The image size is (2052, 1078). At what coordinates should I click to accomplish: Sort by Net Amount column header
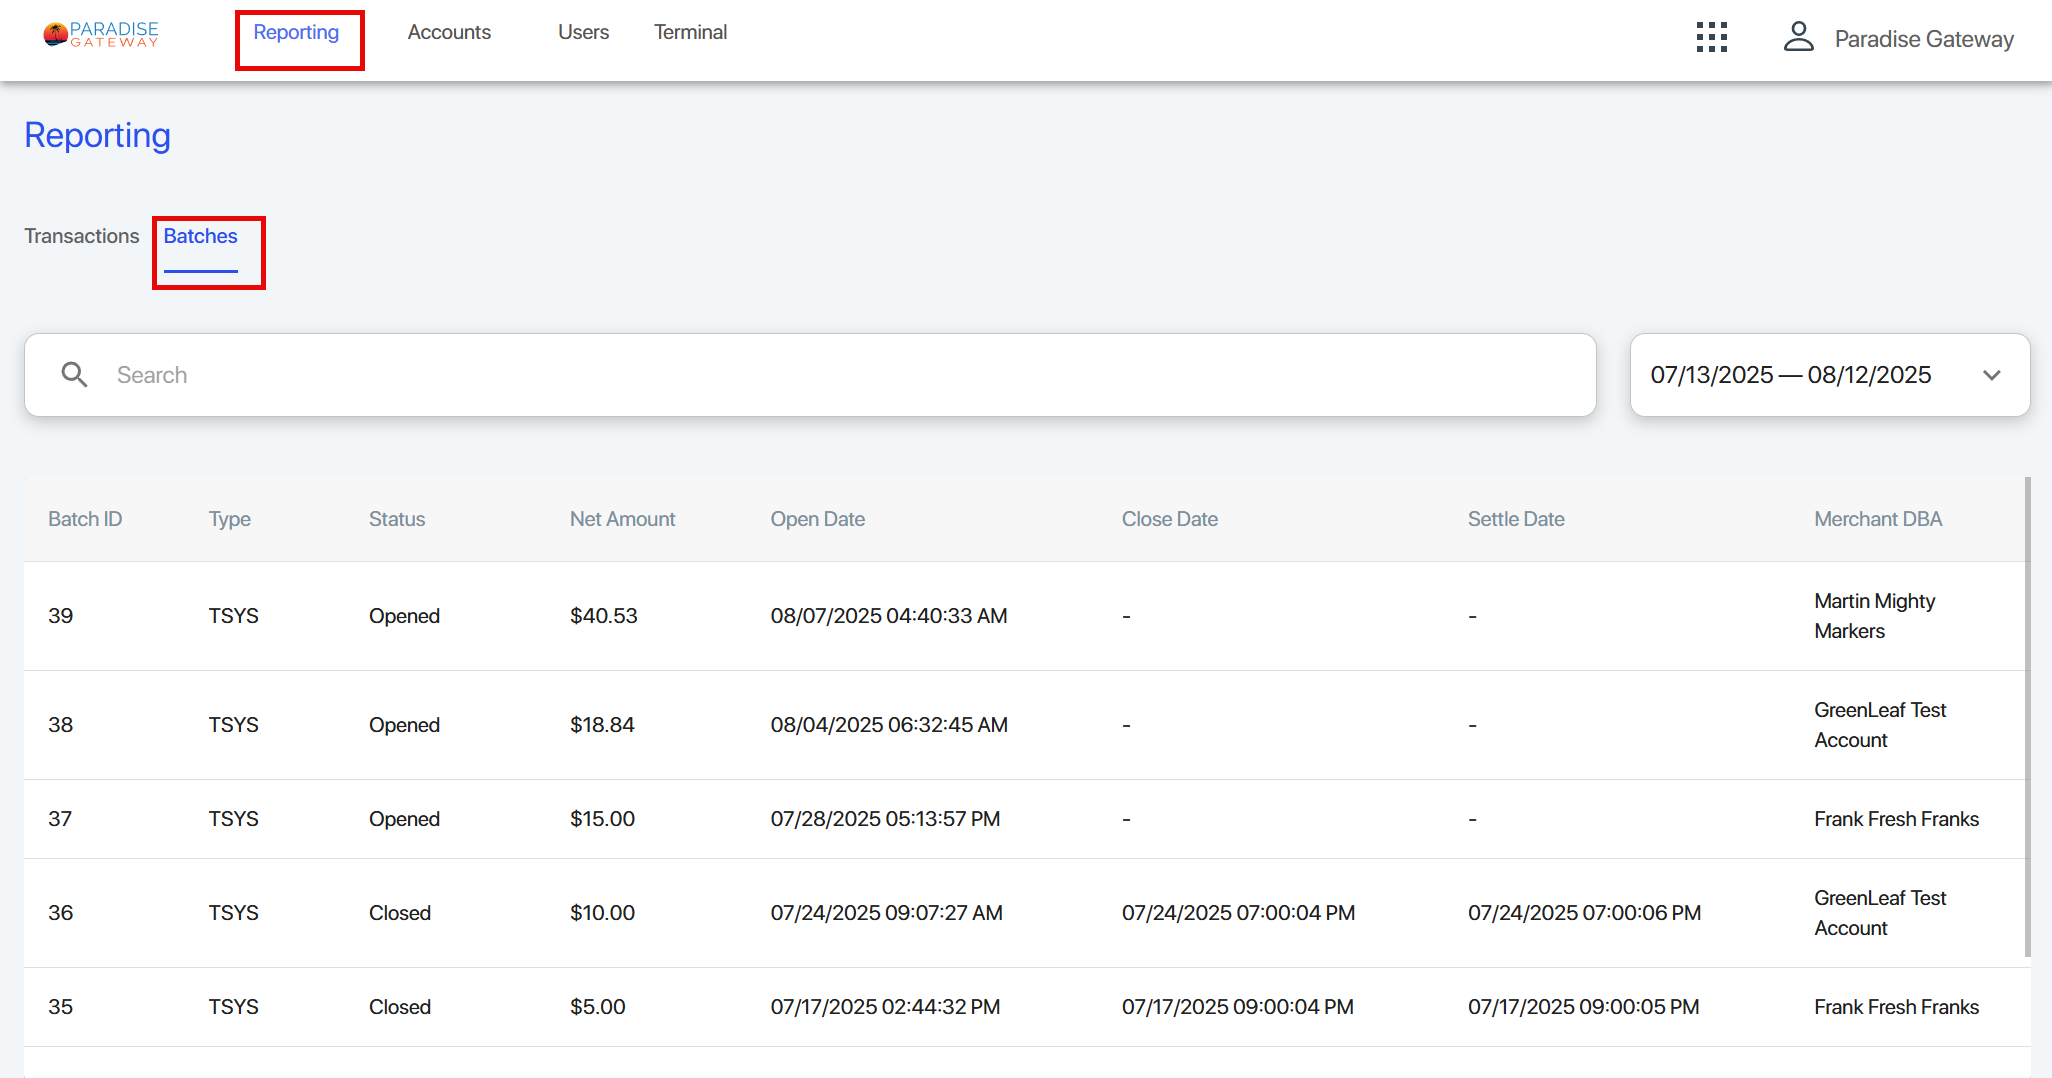click(x=622, y=519)
